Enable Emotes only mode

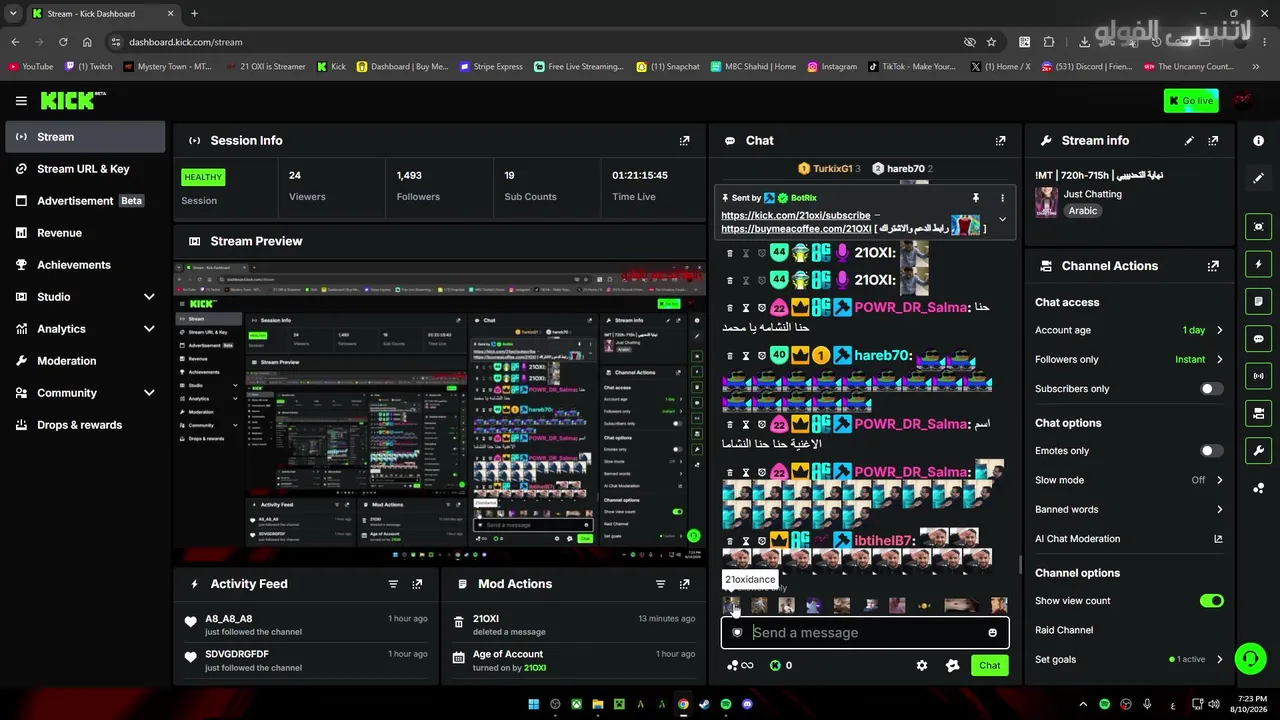tap(1211, 451)
